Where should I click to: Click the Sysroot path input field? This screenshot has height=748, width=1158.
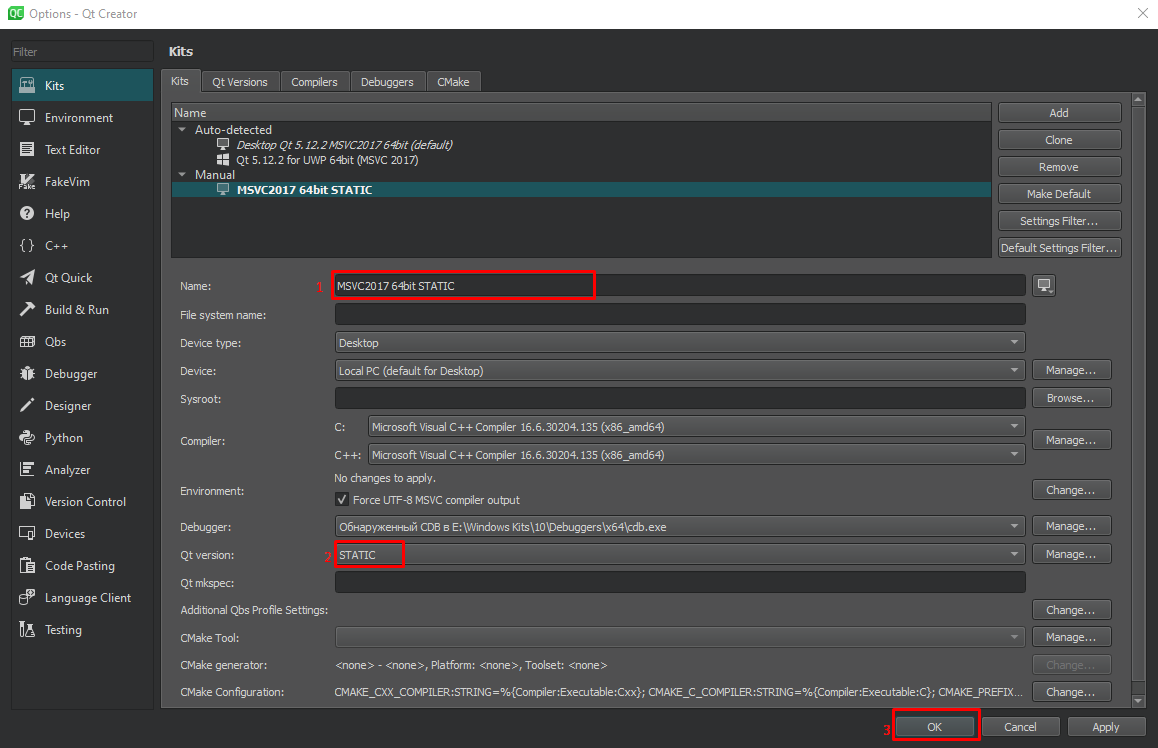[679, 398]
